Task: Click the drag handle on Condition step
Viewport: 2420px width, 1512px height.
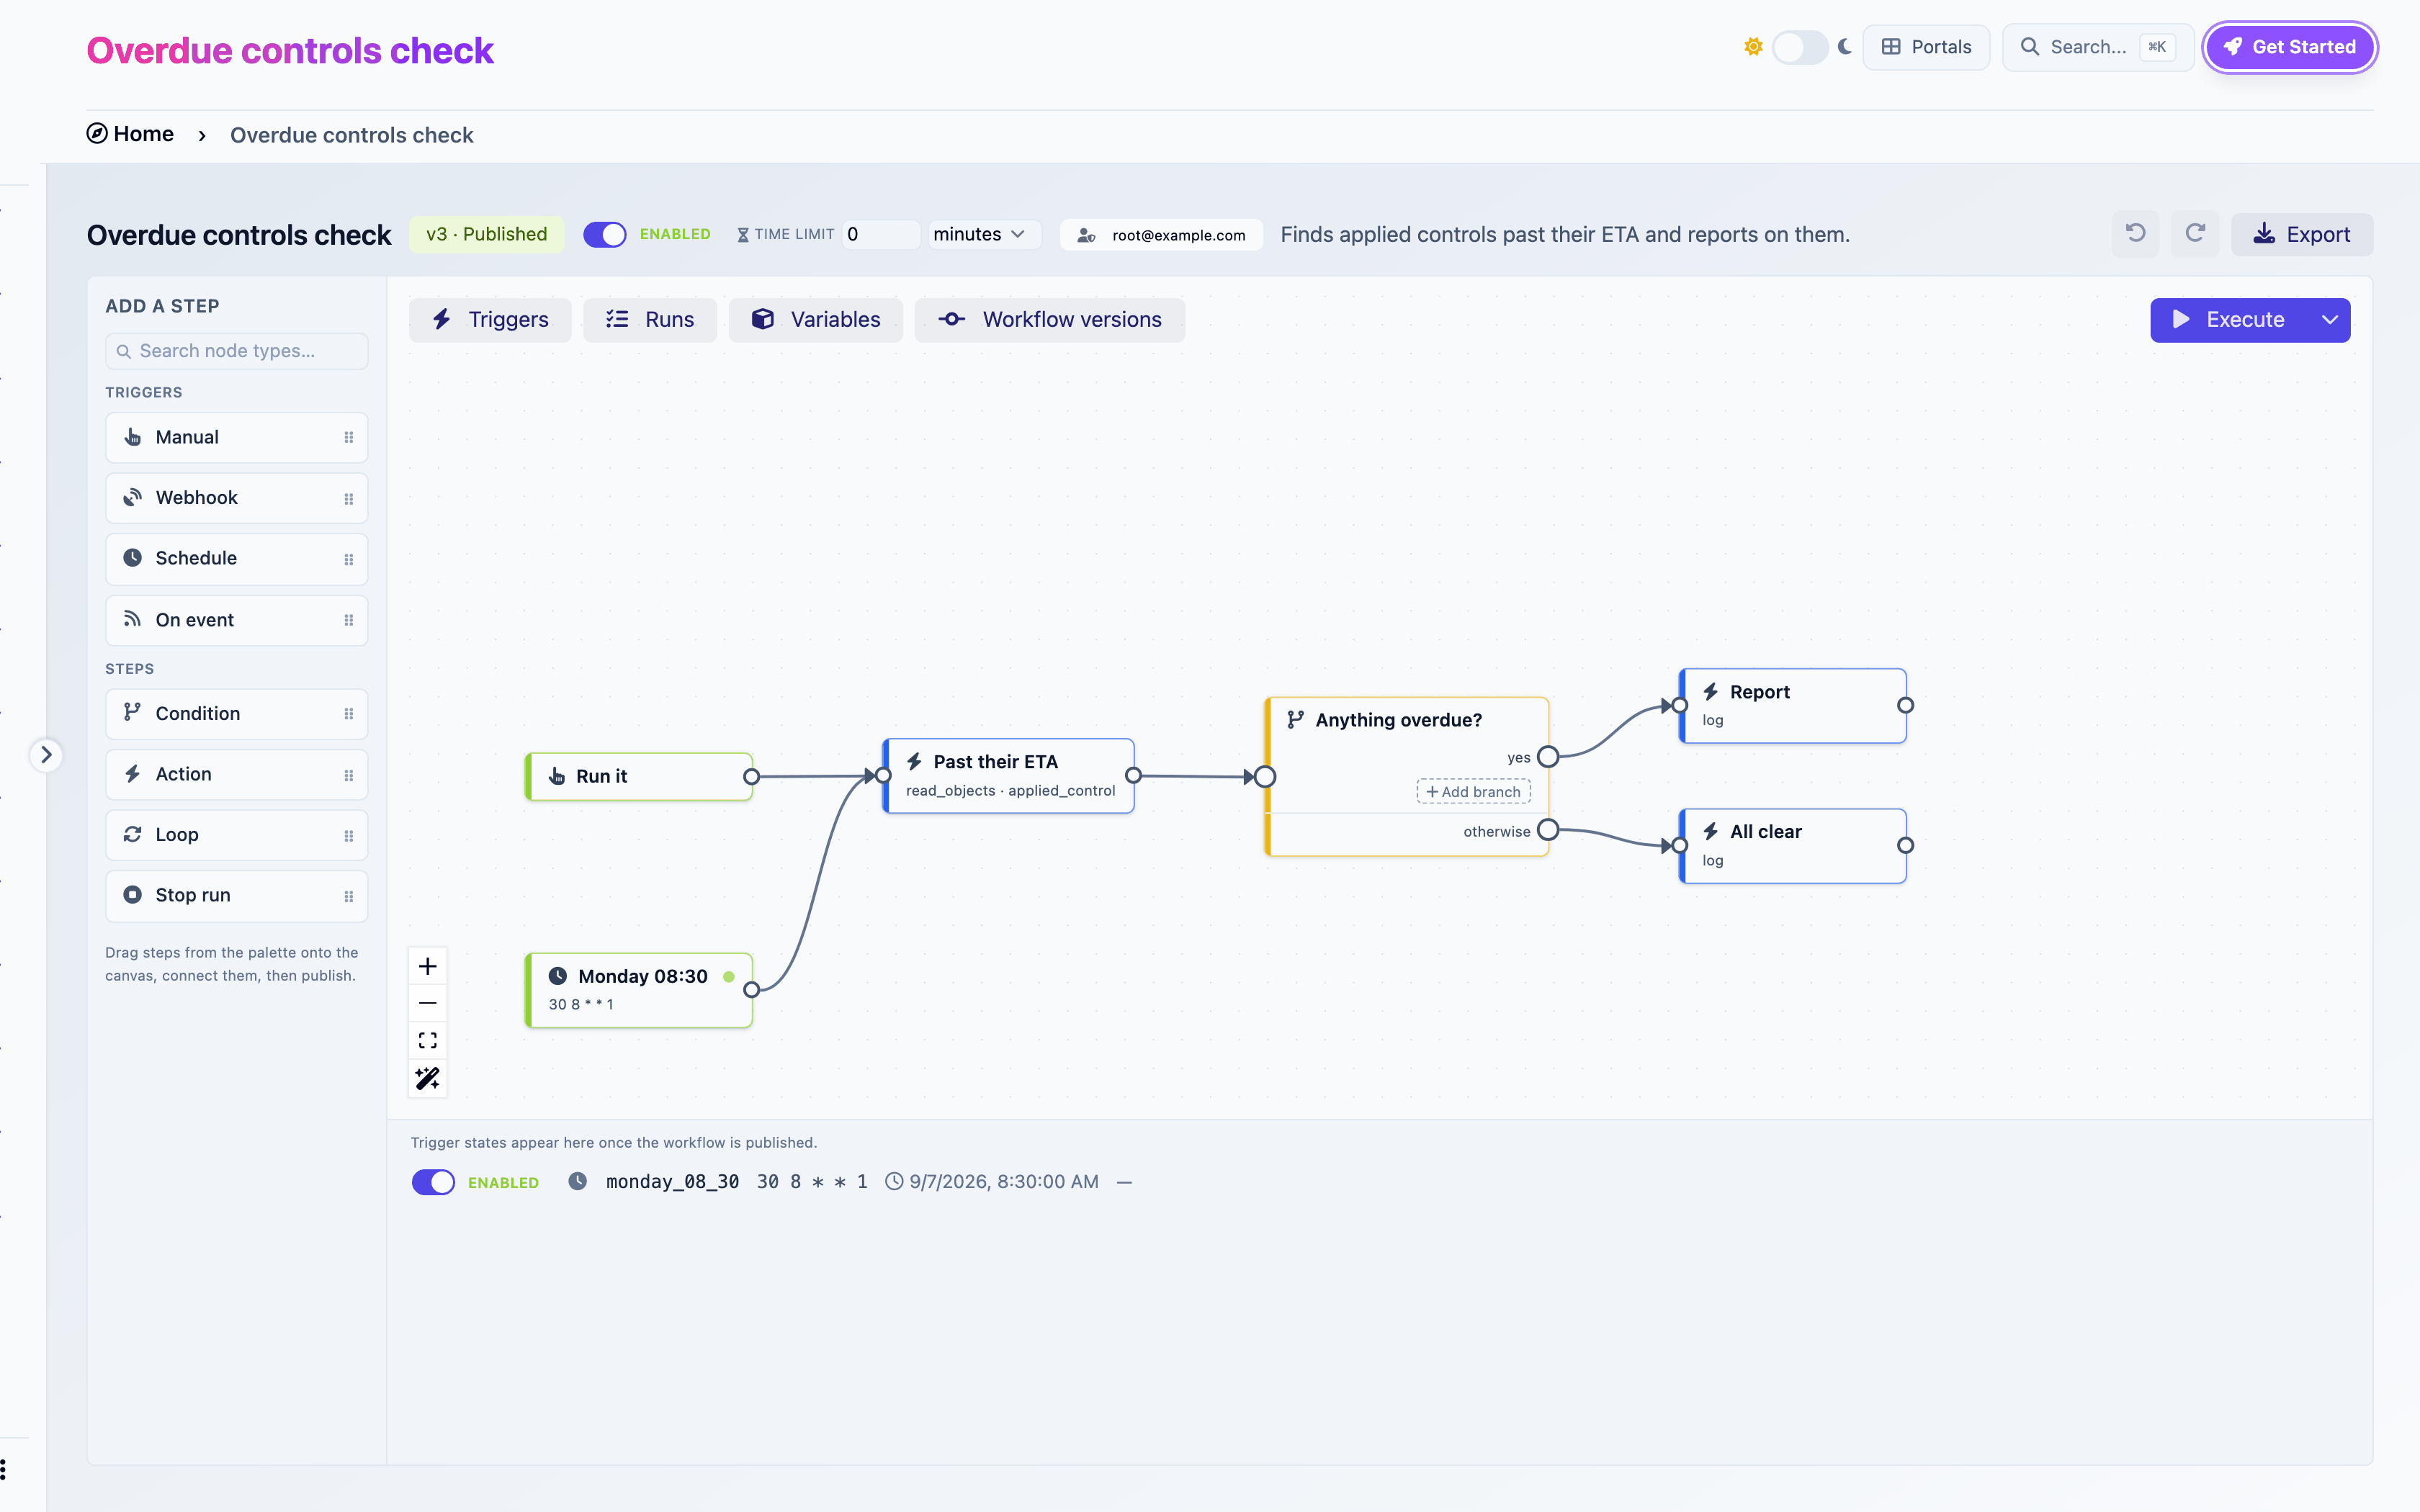Action: coord(349,714)
